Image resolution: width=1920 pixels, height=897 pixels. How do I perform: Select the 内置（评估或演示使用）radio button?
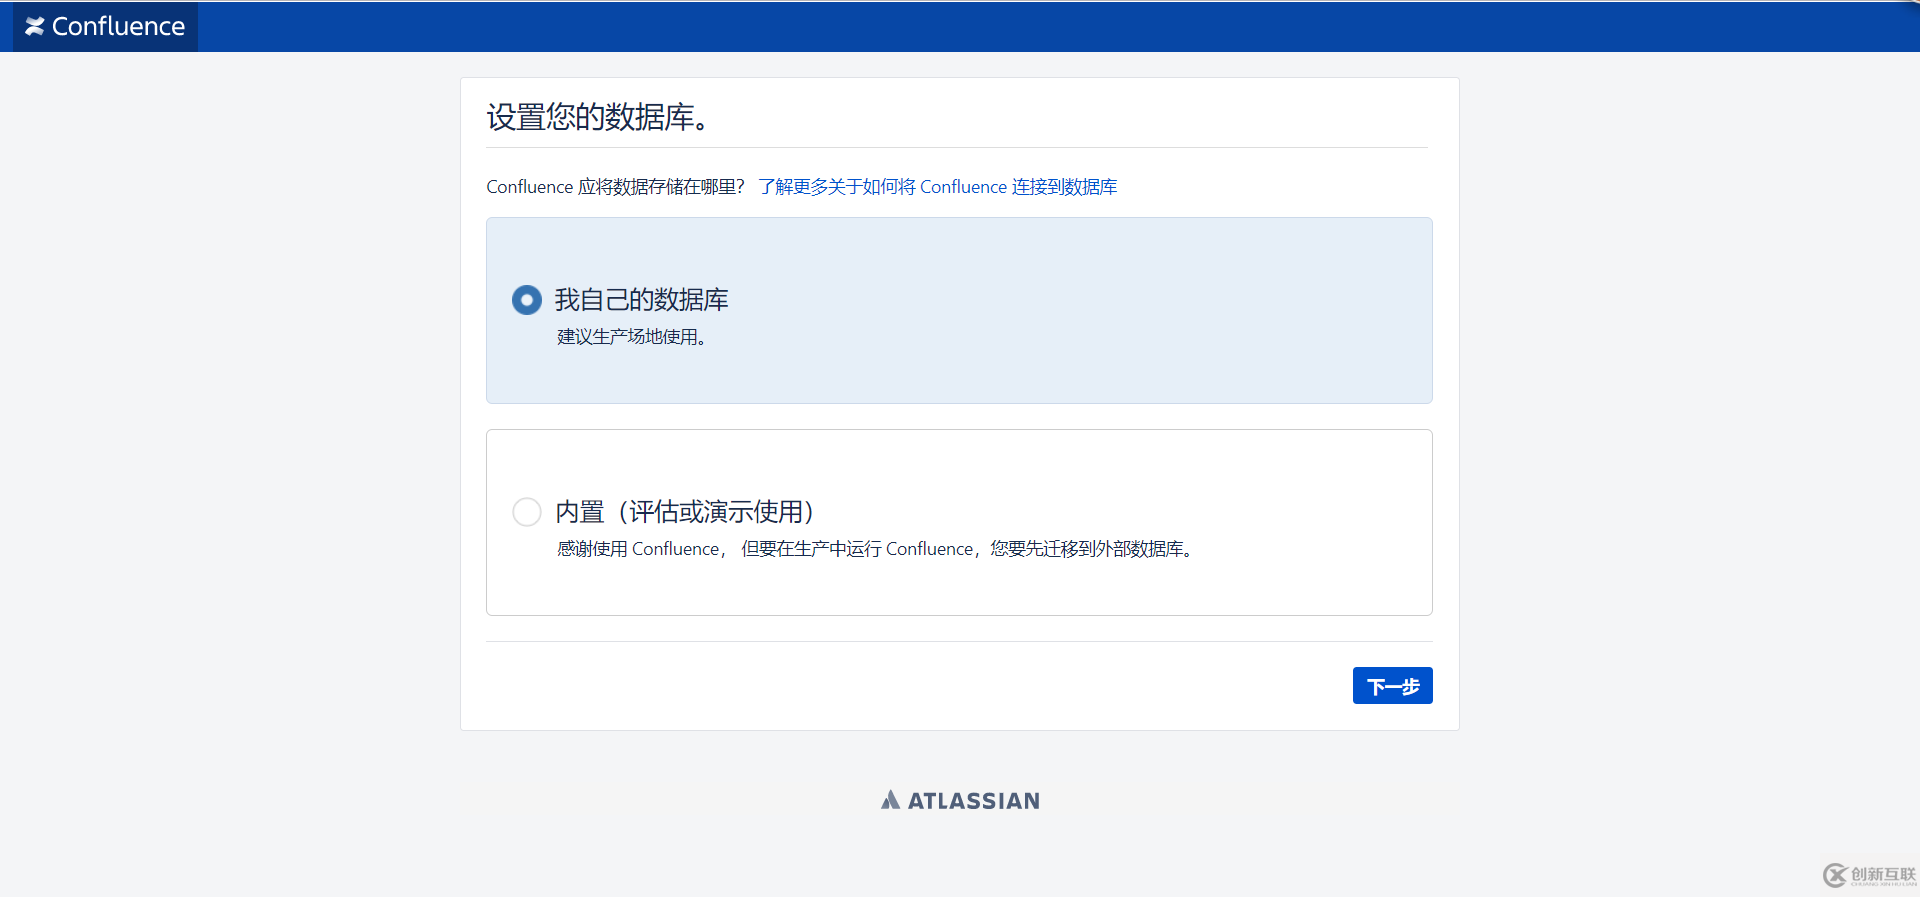(x=527, y=512)
